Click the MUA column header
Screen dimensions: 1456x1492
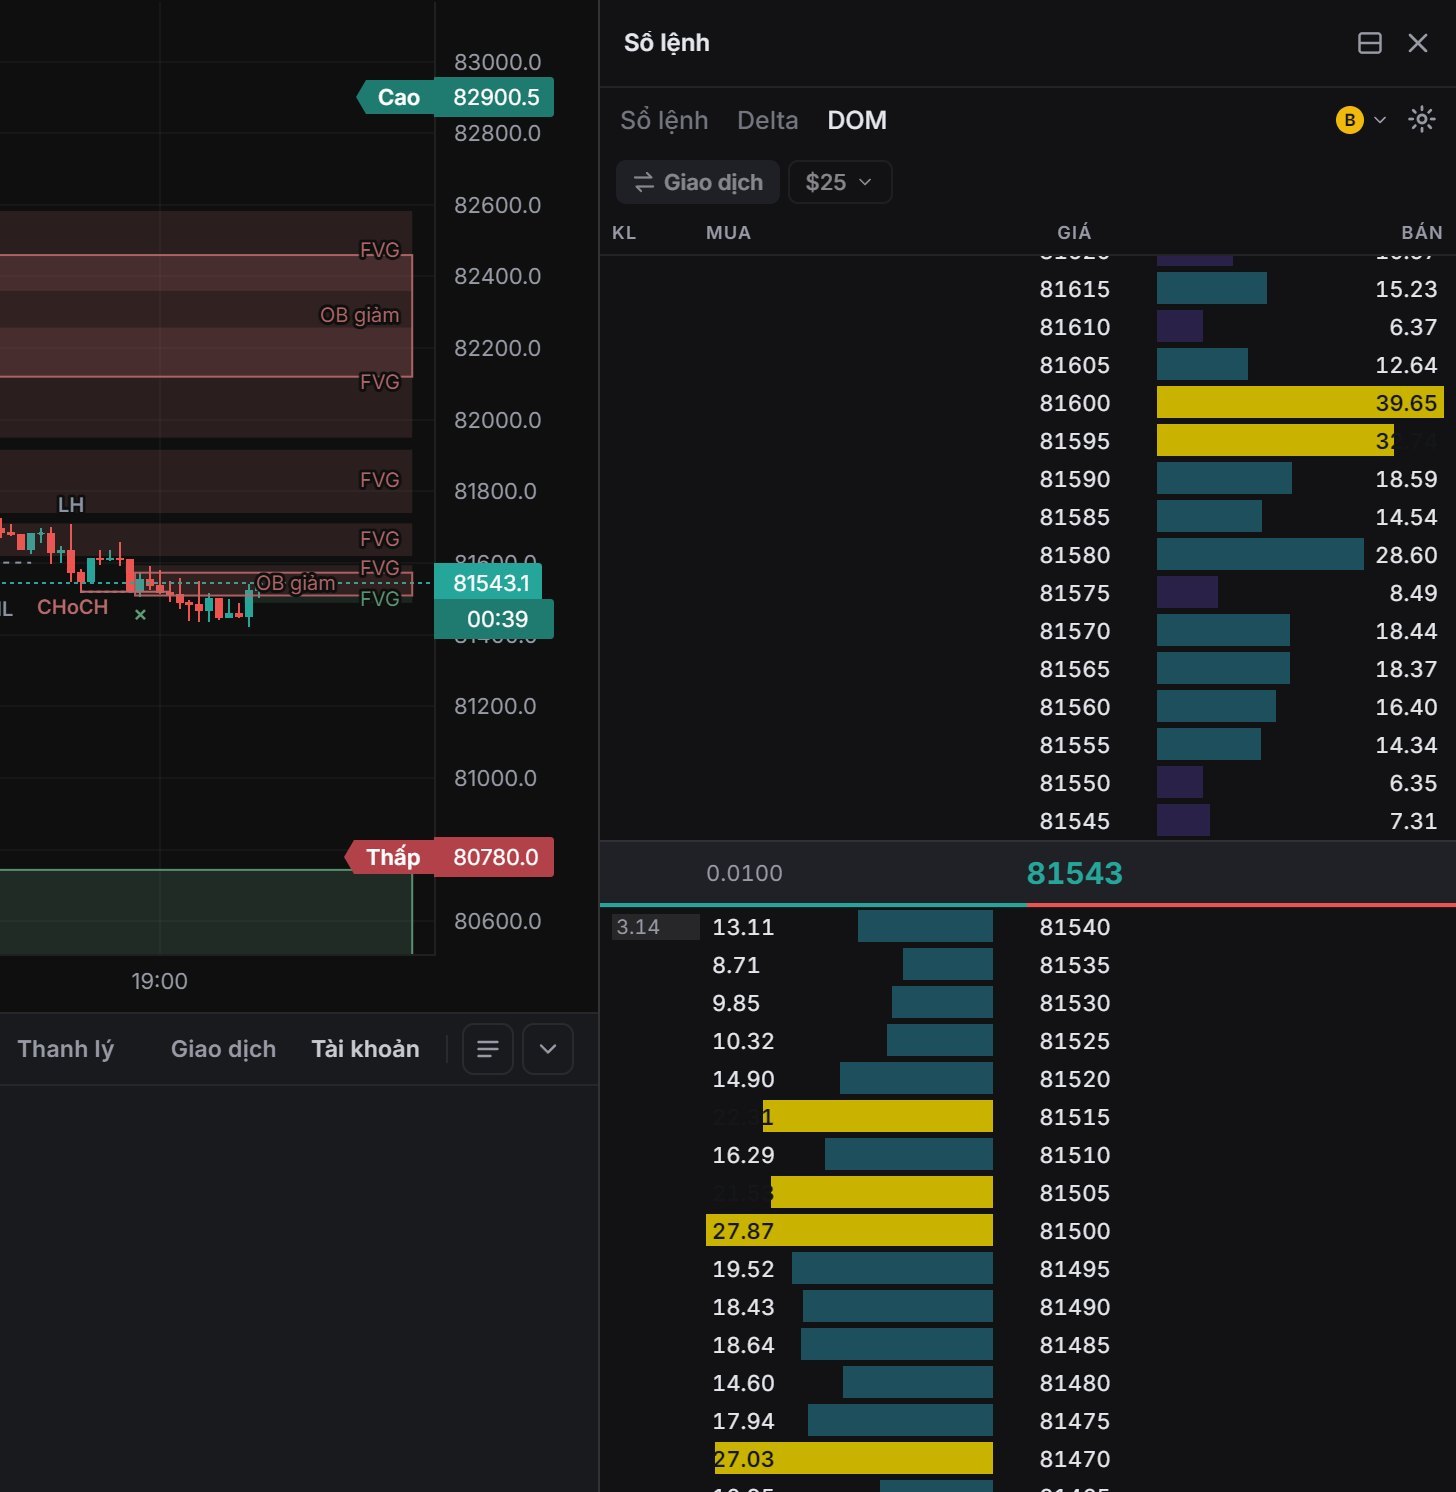coord(728,233)
